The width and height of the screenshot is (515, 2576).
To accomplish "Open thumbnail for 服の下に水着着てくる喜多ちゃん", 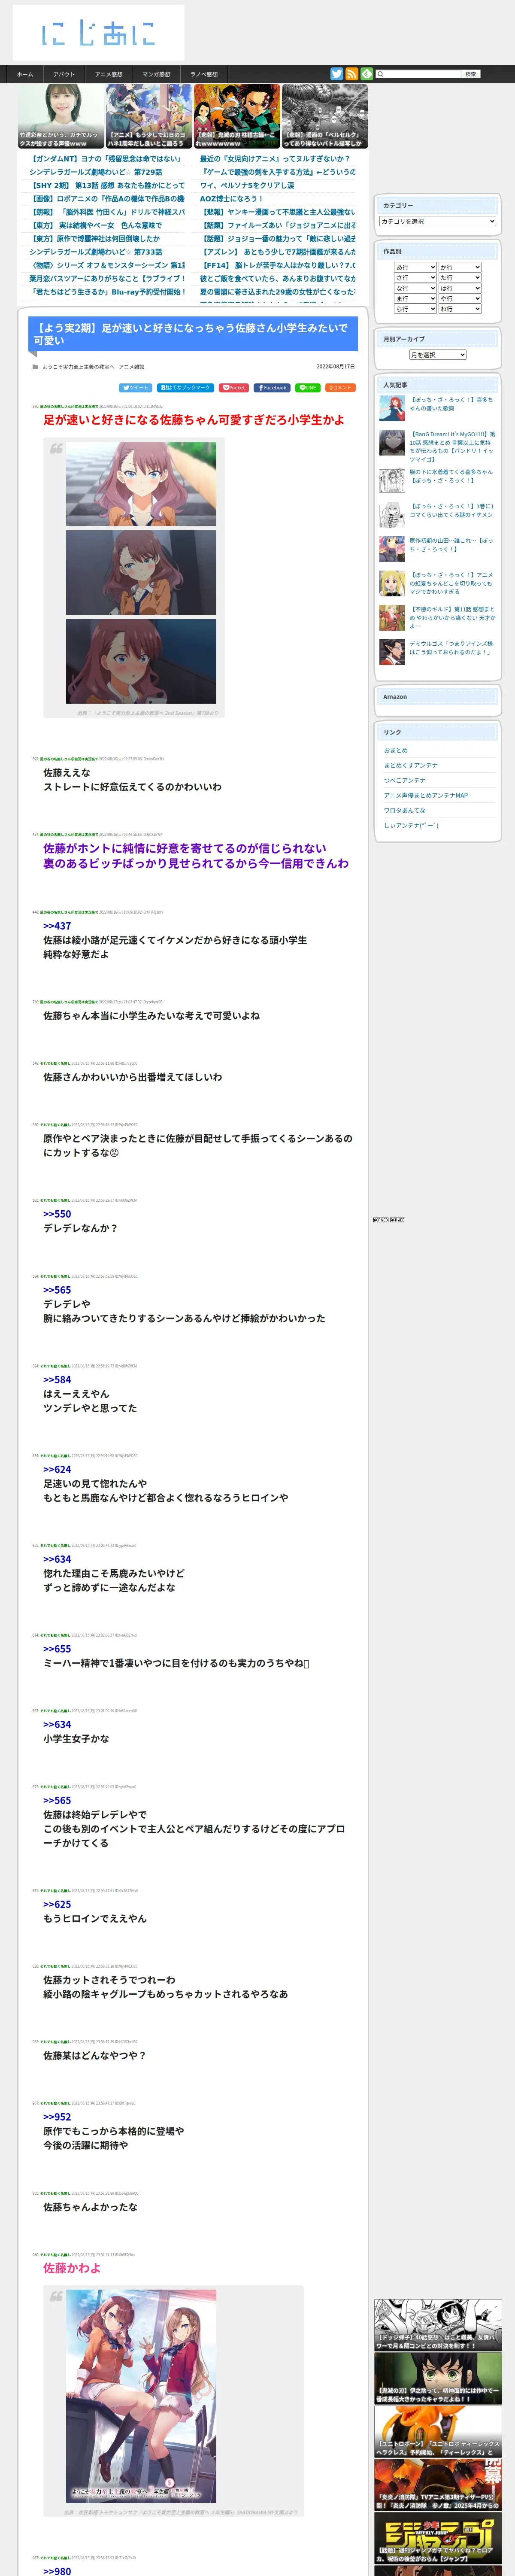I will pyautogui.click(x=392, y=480).
